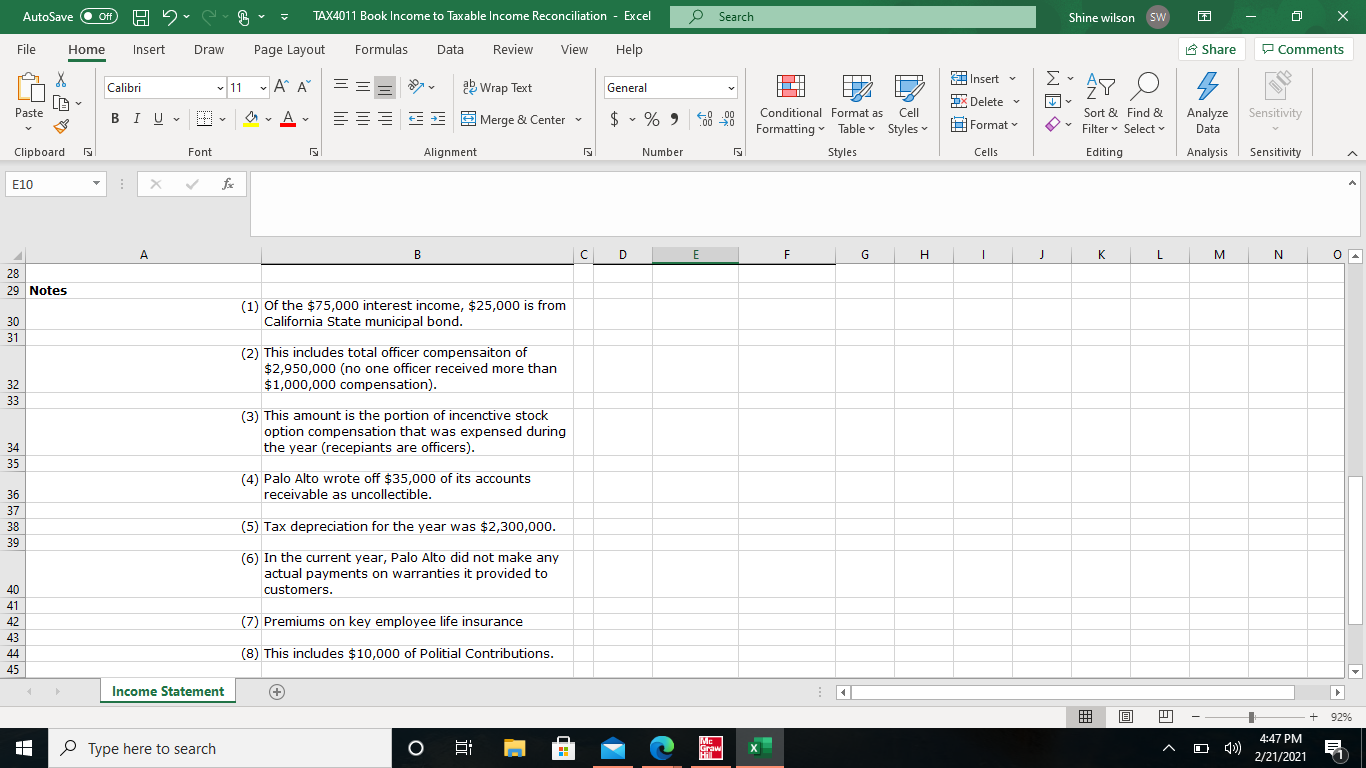
Task: Open Microsoft Edge from the taskbar
Action: [x=662, y=749]
